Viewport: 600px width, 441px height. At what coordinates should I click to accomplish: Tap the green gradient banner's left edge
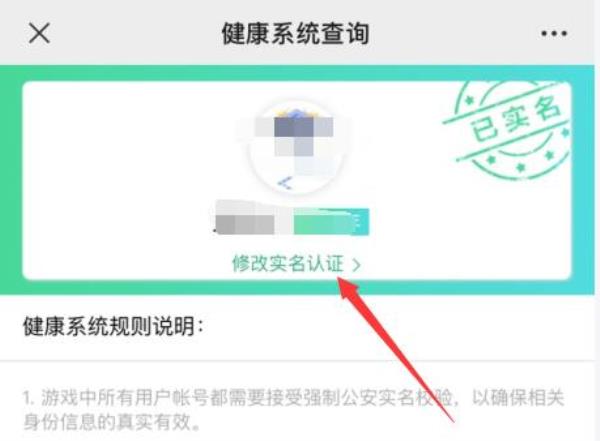click(x=11, y=180)
